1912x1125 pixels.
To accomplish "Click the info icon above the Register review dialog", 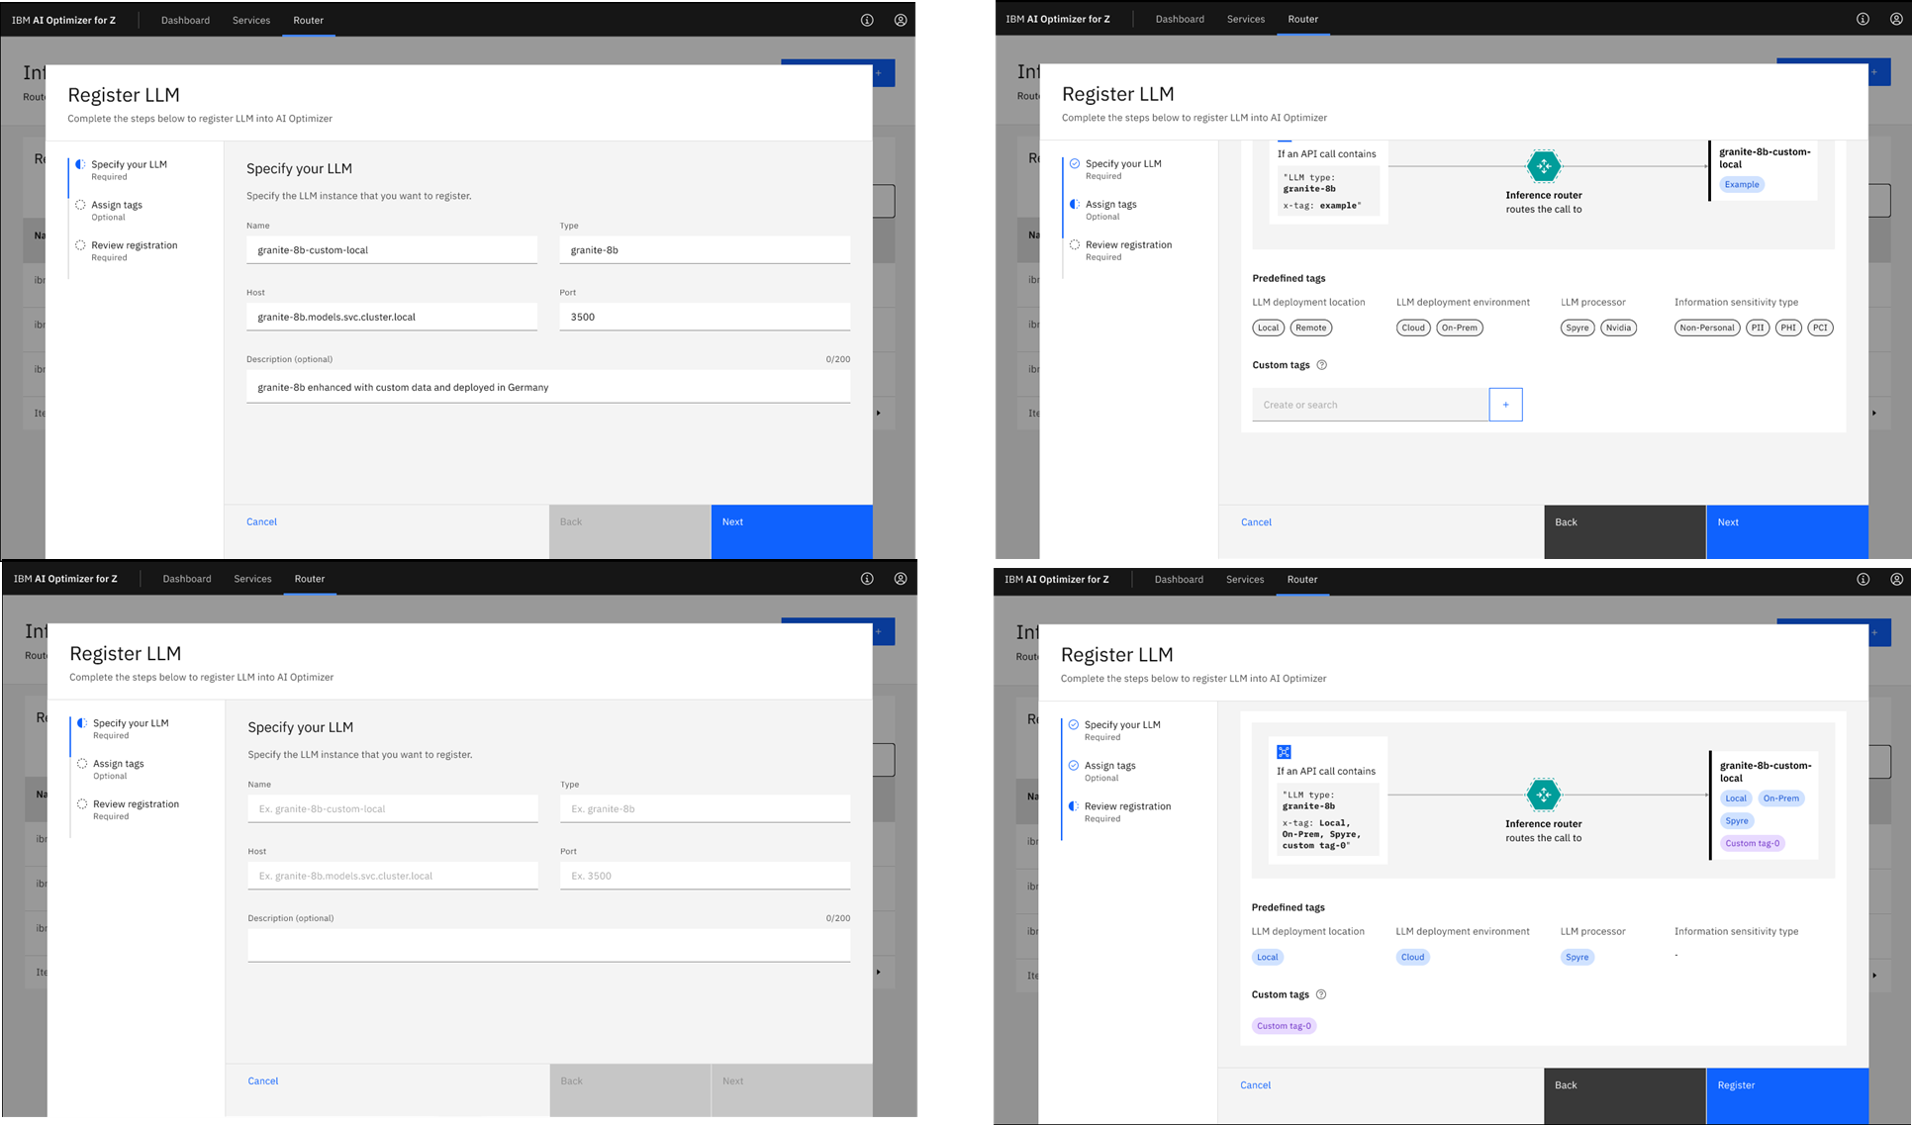I will pos(1863,579).
